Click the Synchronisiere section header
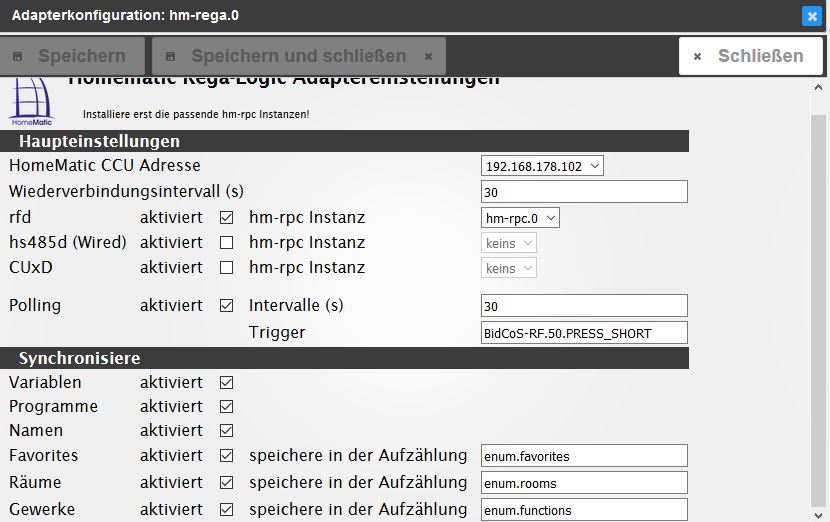 tap(344, 358)
